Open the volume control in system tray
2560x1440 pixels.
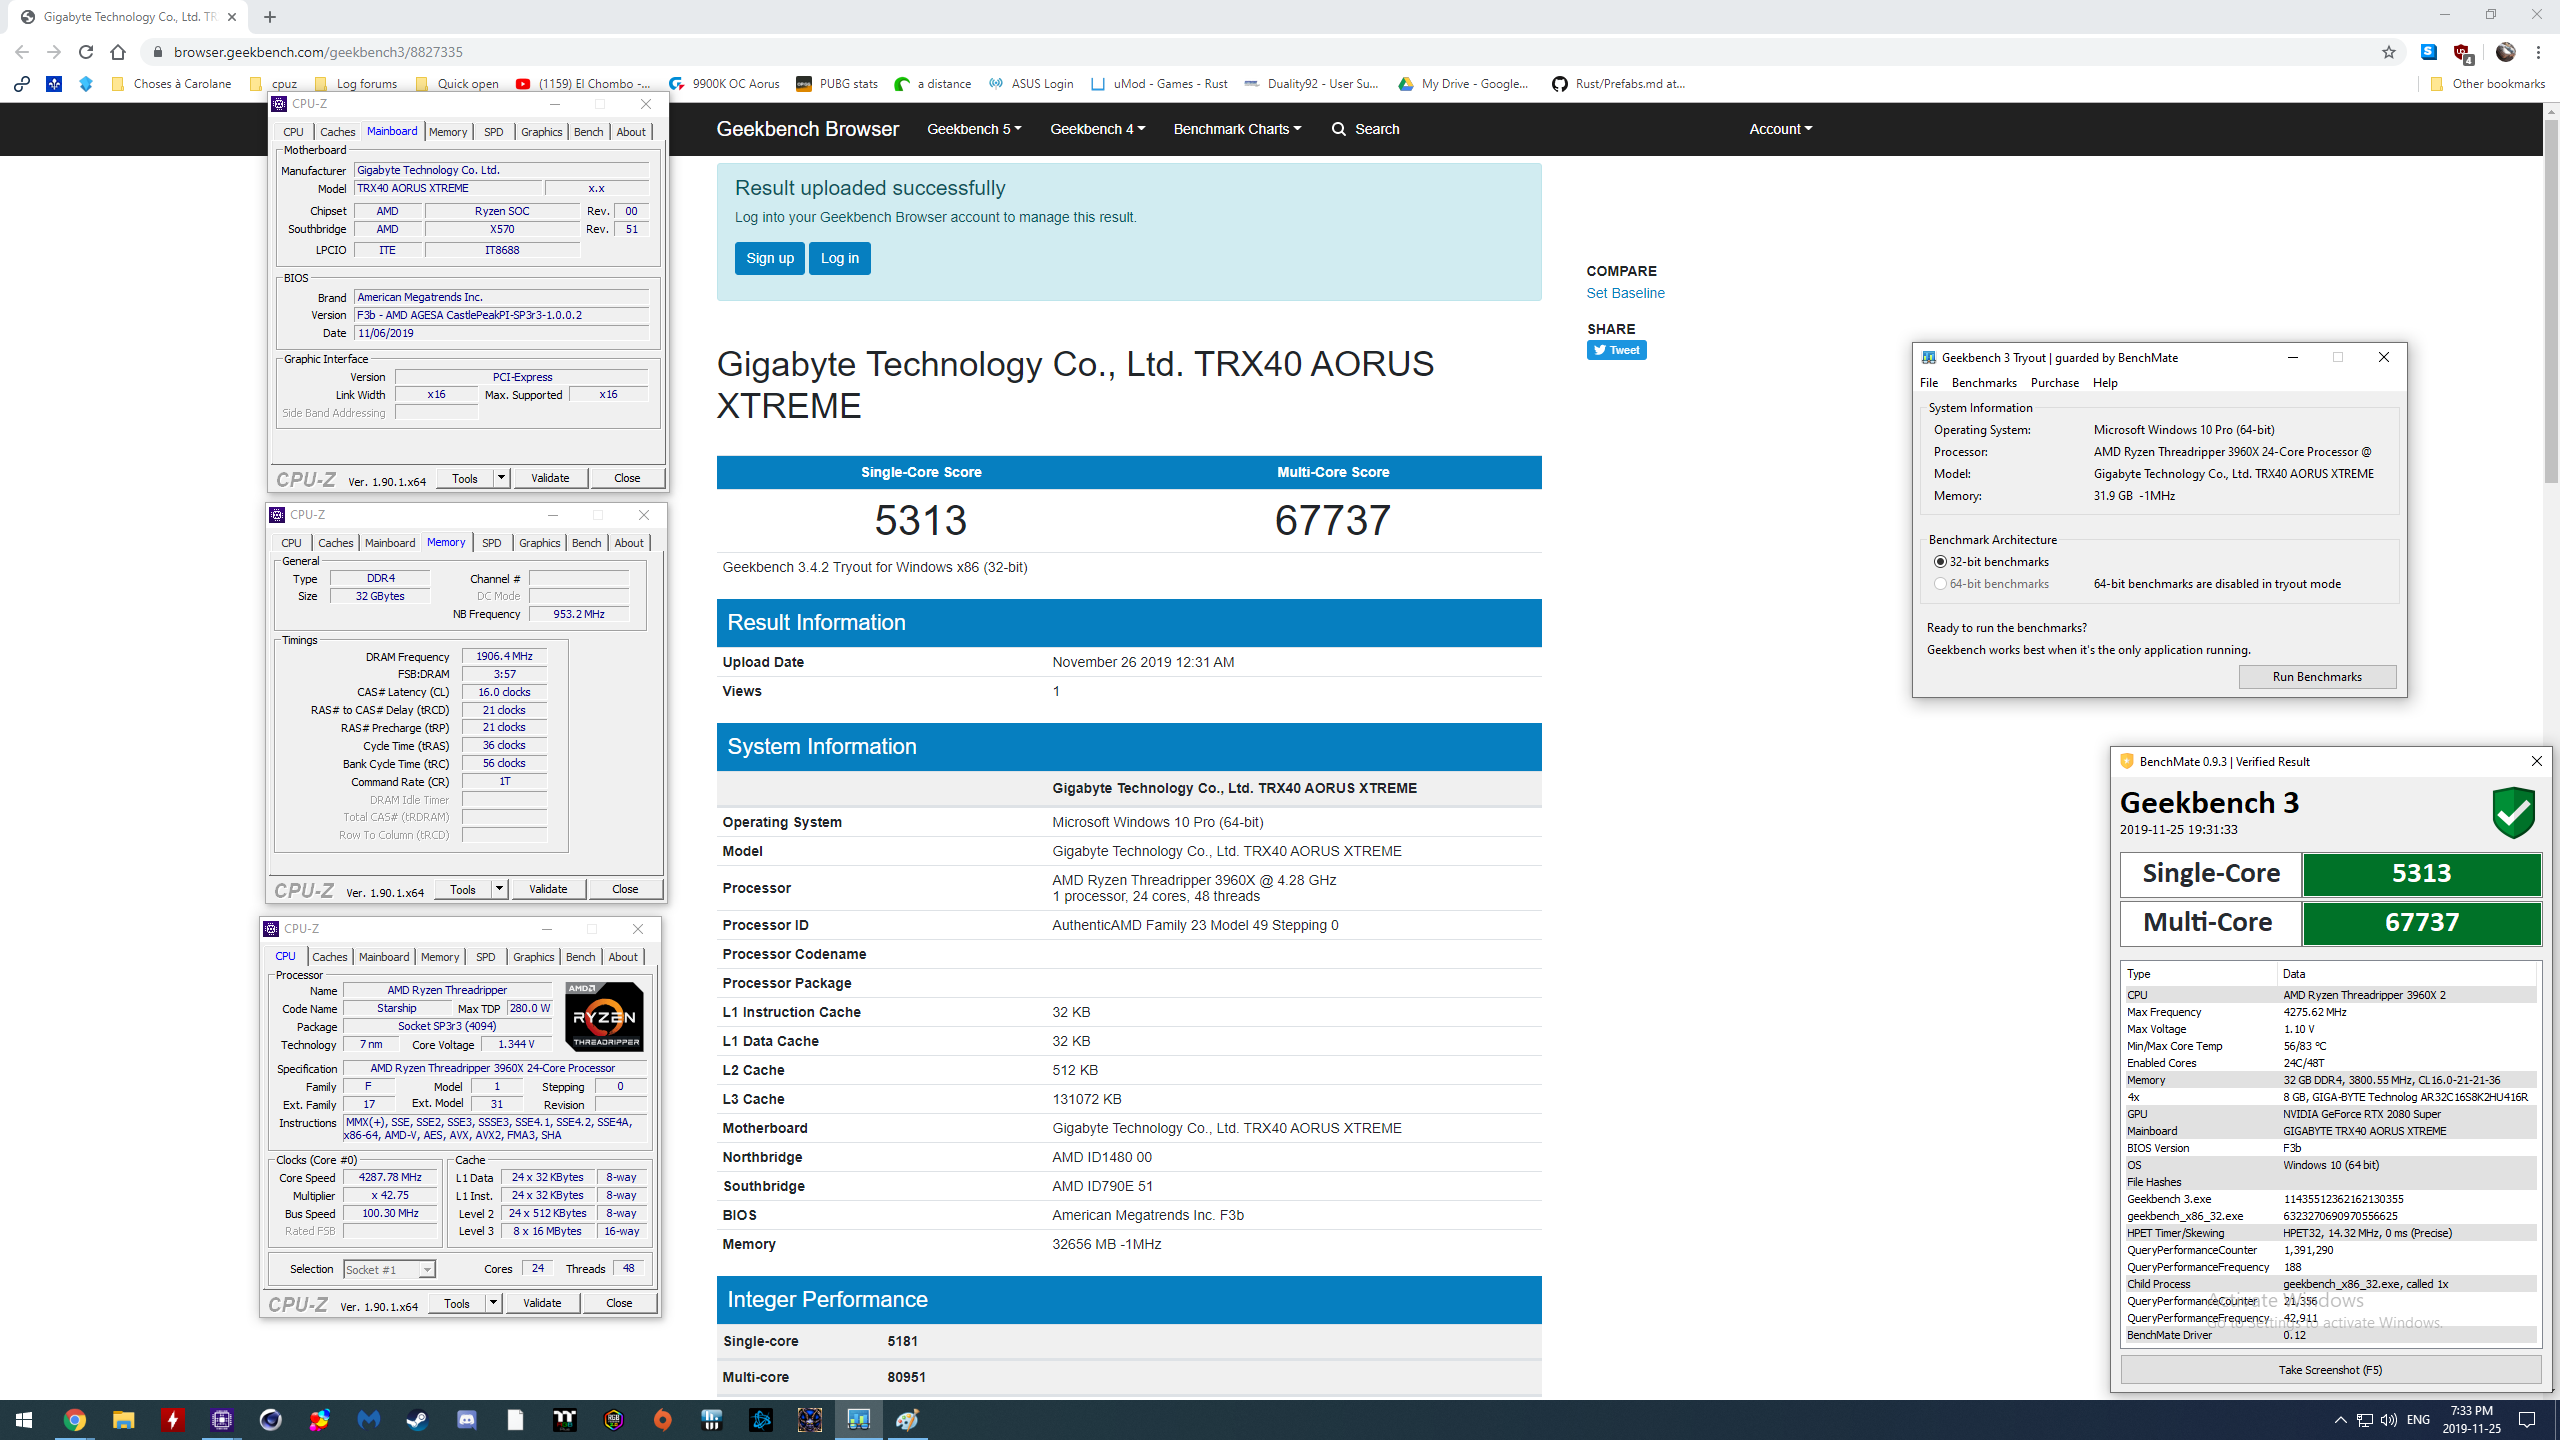[x=2389, y=1420]
